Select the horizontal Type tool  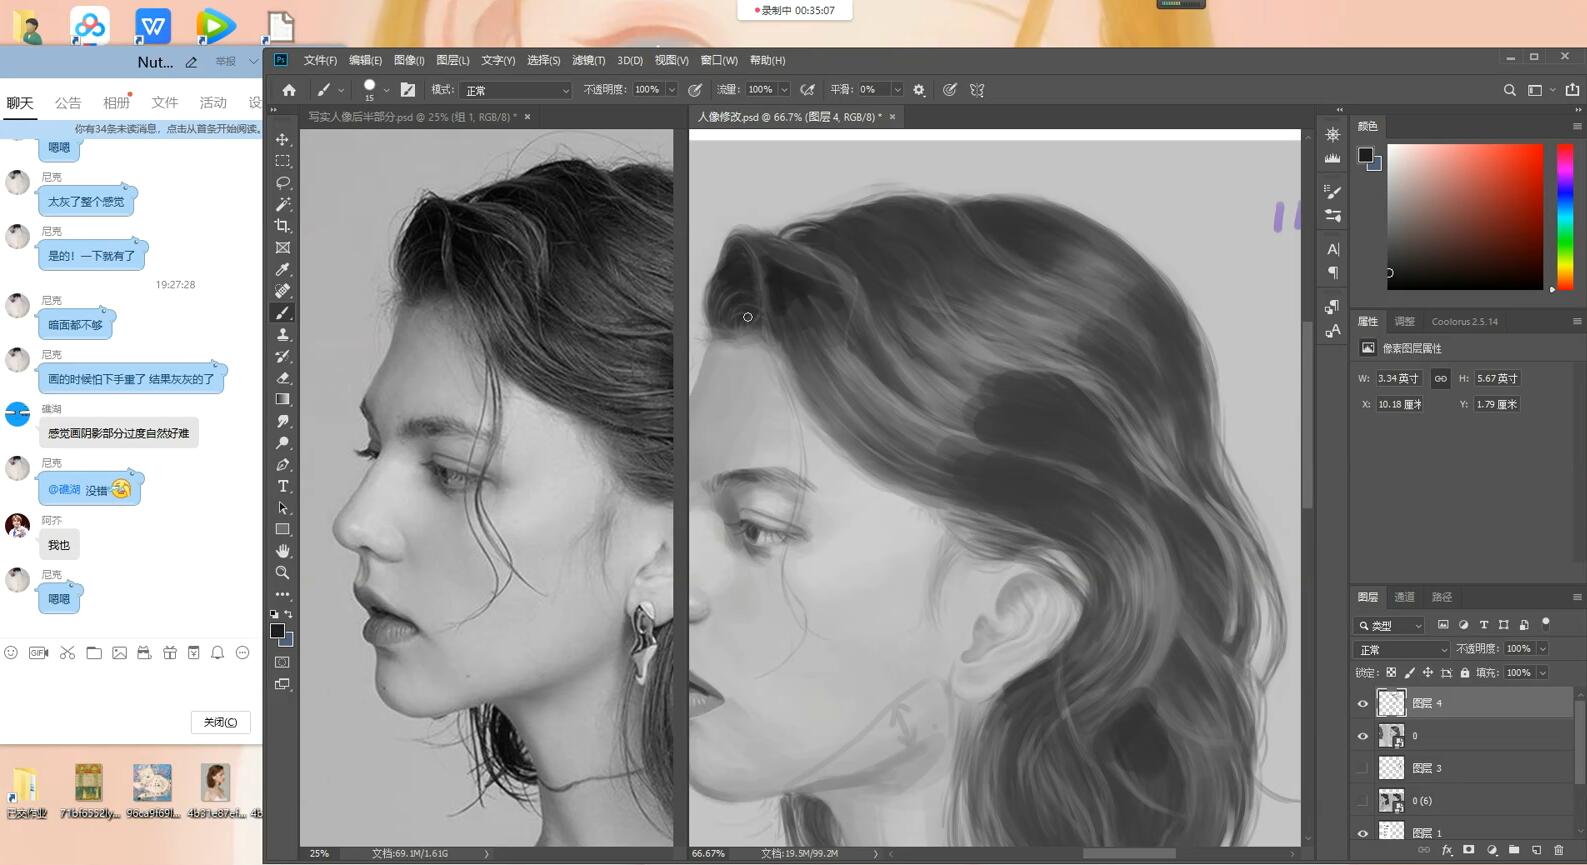(283, 487)
